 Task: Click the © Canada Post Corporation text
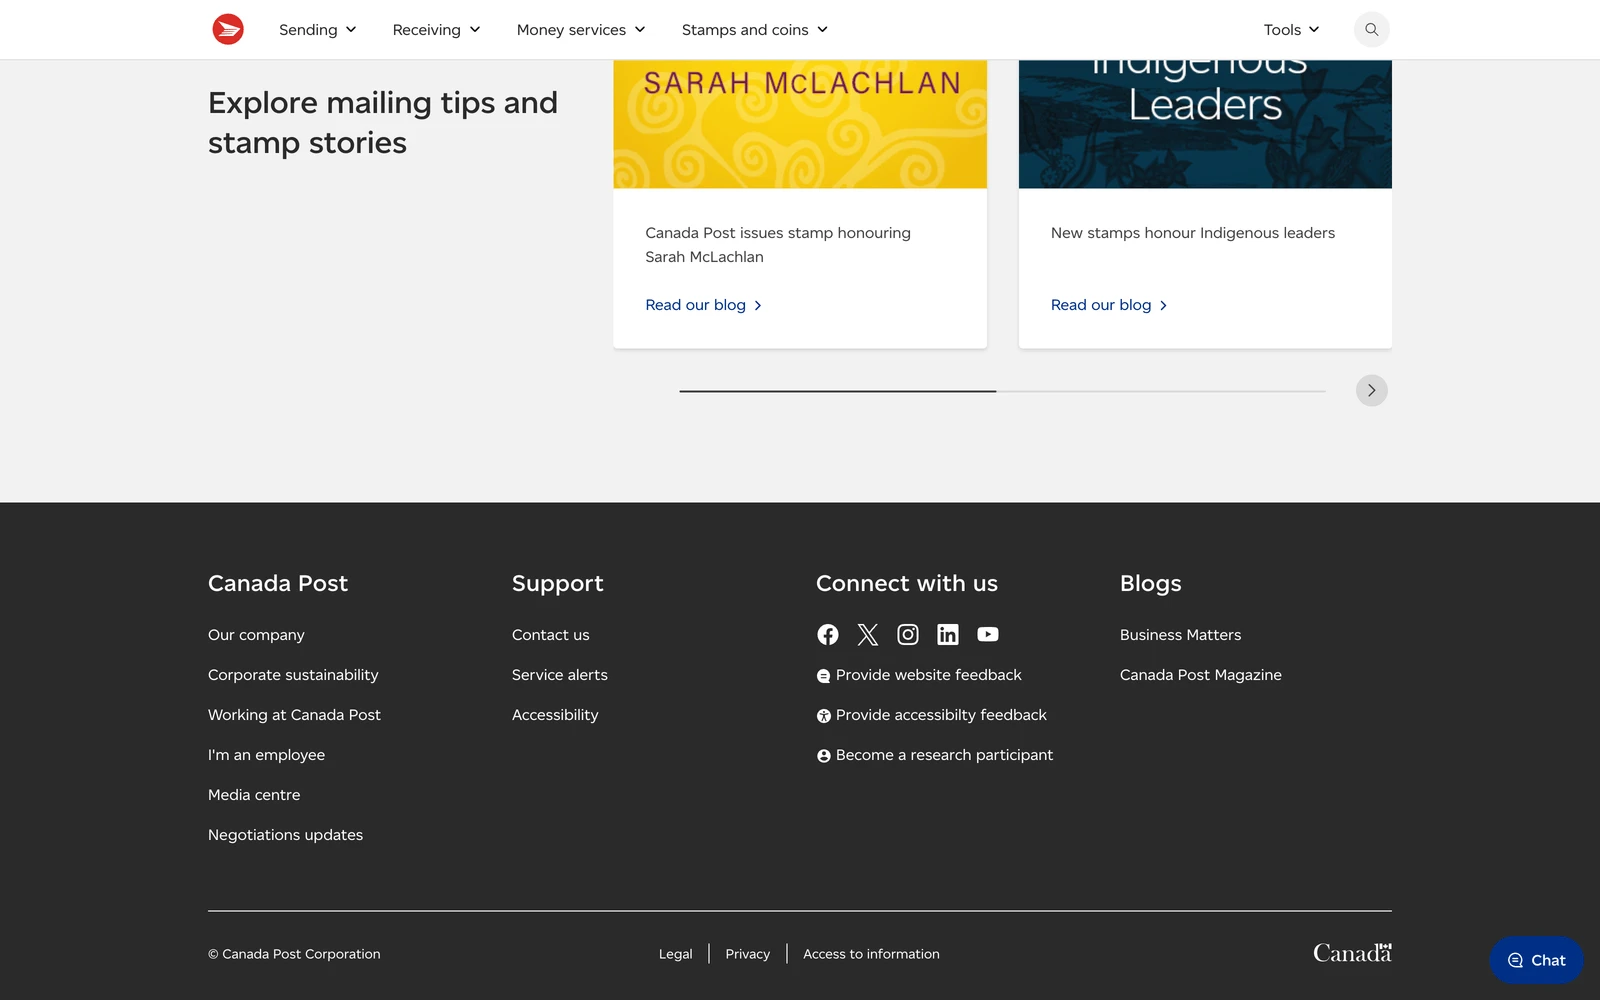[294, 954]
